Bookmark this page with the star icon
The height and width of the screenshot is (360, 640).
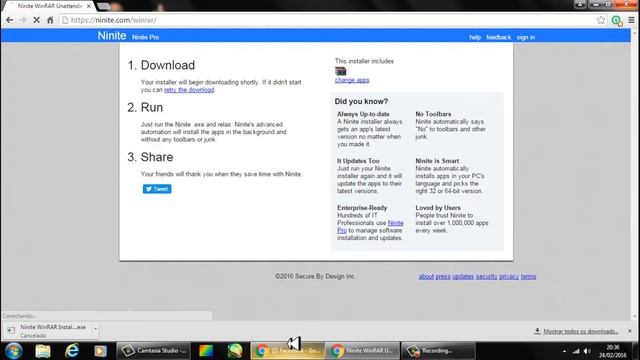point(601,20)
